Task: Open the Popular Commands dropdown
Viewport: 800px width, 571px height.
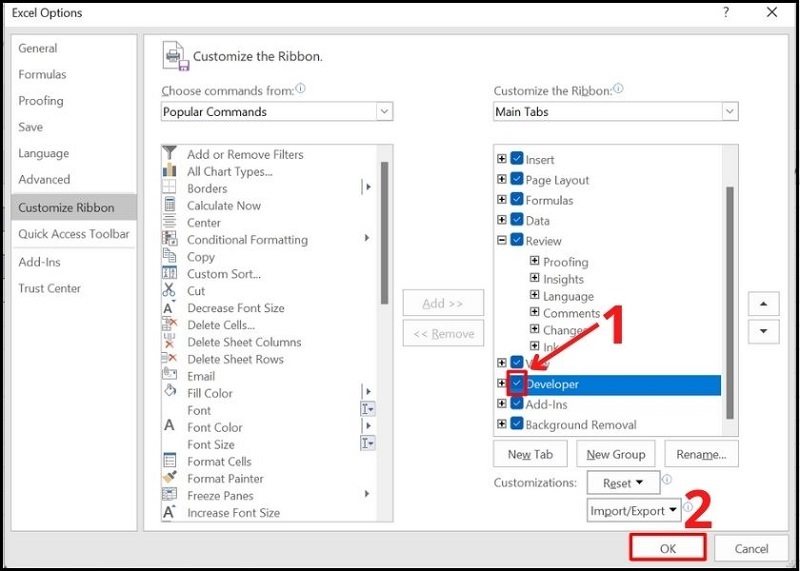Action: point(384,112)
